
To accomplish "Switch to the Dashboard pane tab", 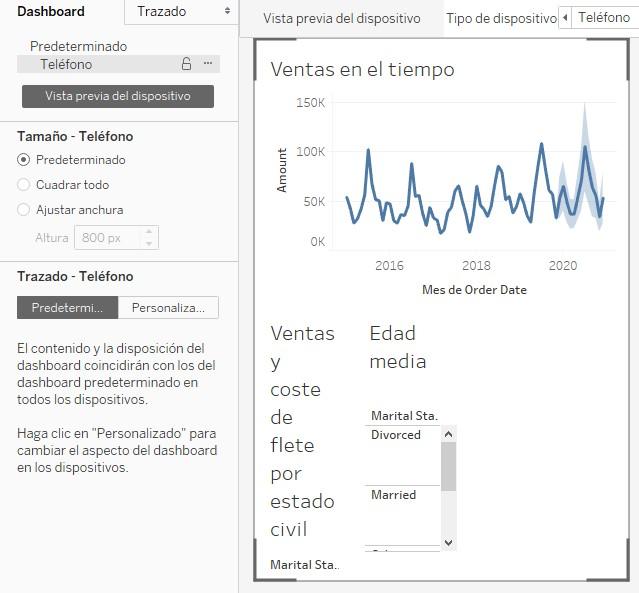I will (51, 12).
